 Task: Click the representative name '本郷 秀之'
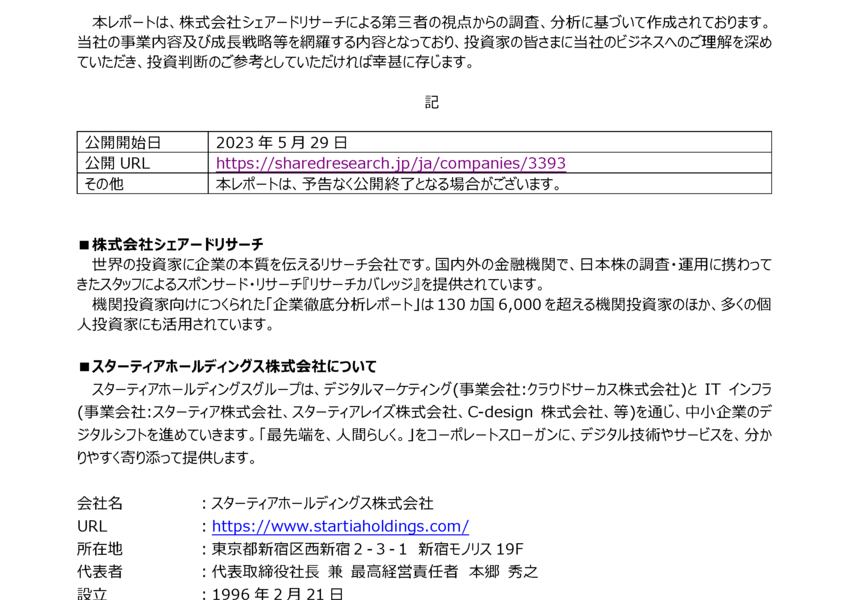point(504,572)
